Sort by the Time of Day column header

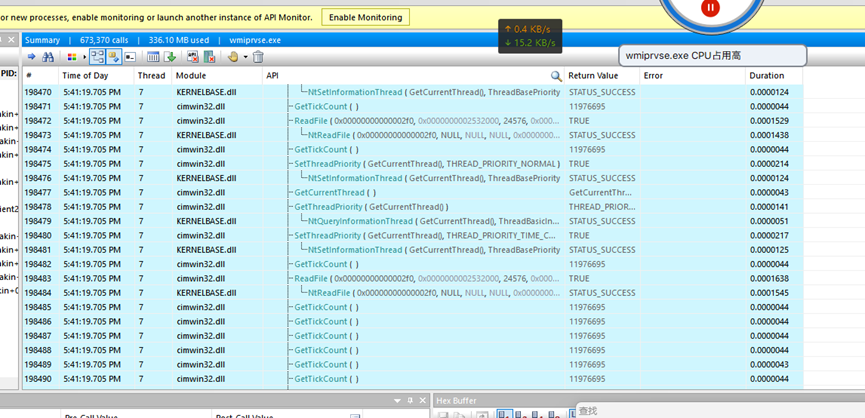pos(96,76)
